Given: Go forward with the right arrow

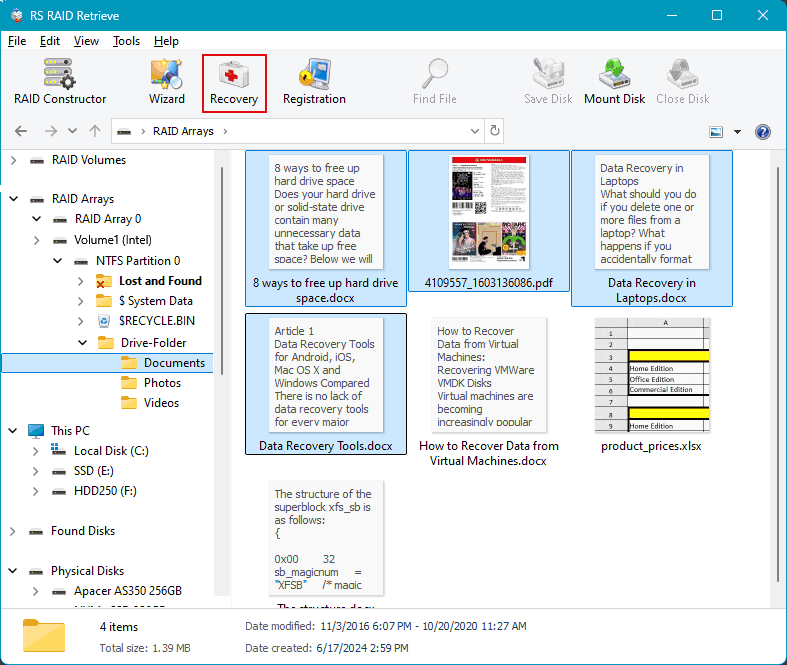Looking at the screenshot, I should 51,131.
